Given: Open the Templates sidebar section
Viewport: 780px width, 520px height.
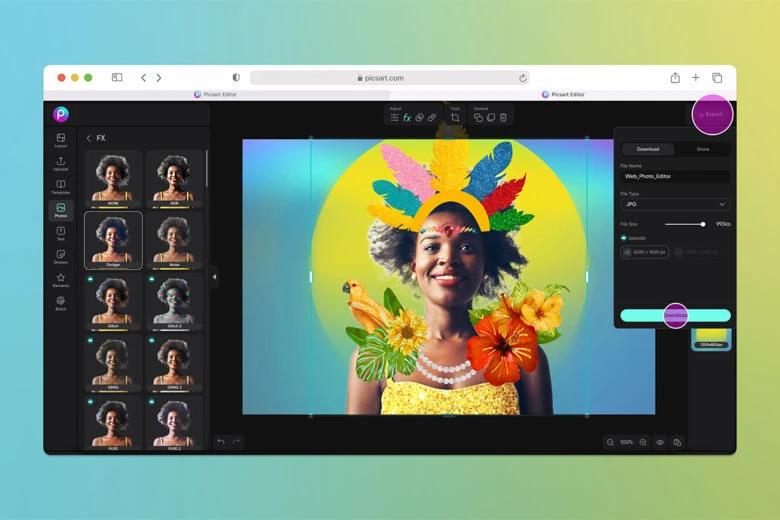Looking at the screenshot, I should click(61, 186).
